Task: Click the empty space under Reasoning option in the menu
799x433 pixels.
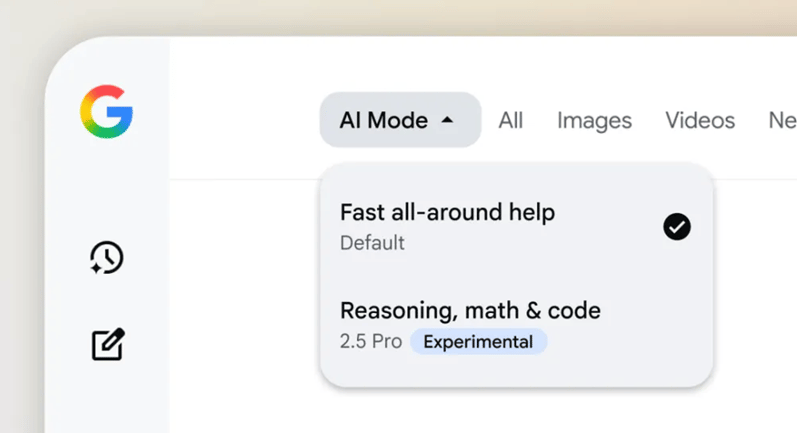Action: [516, 372]
